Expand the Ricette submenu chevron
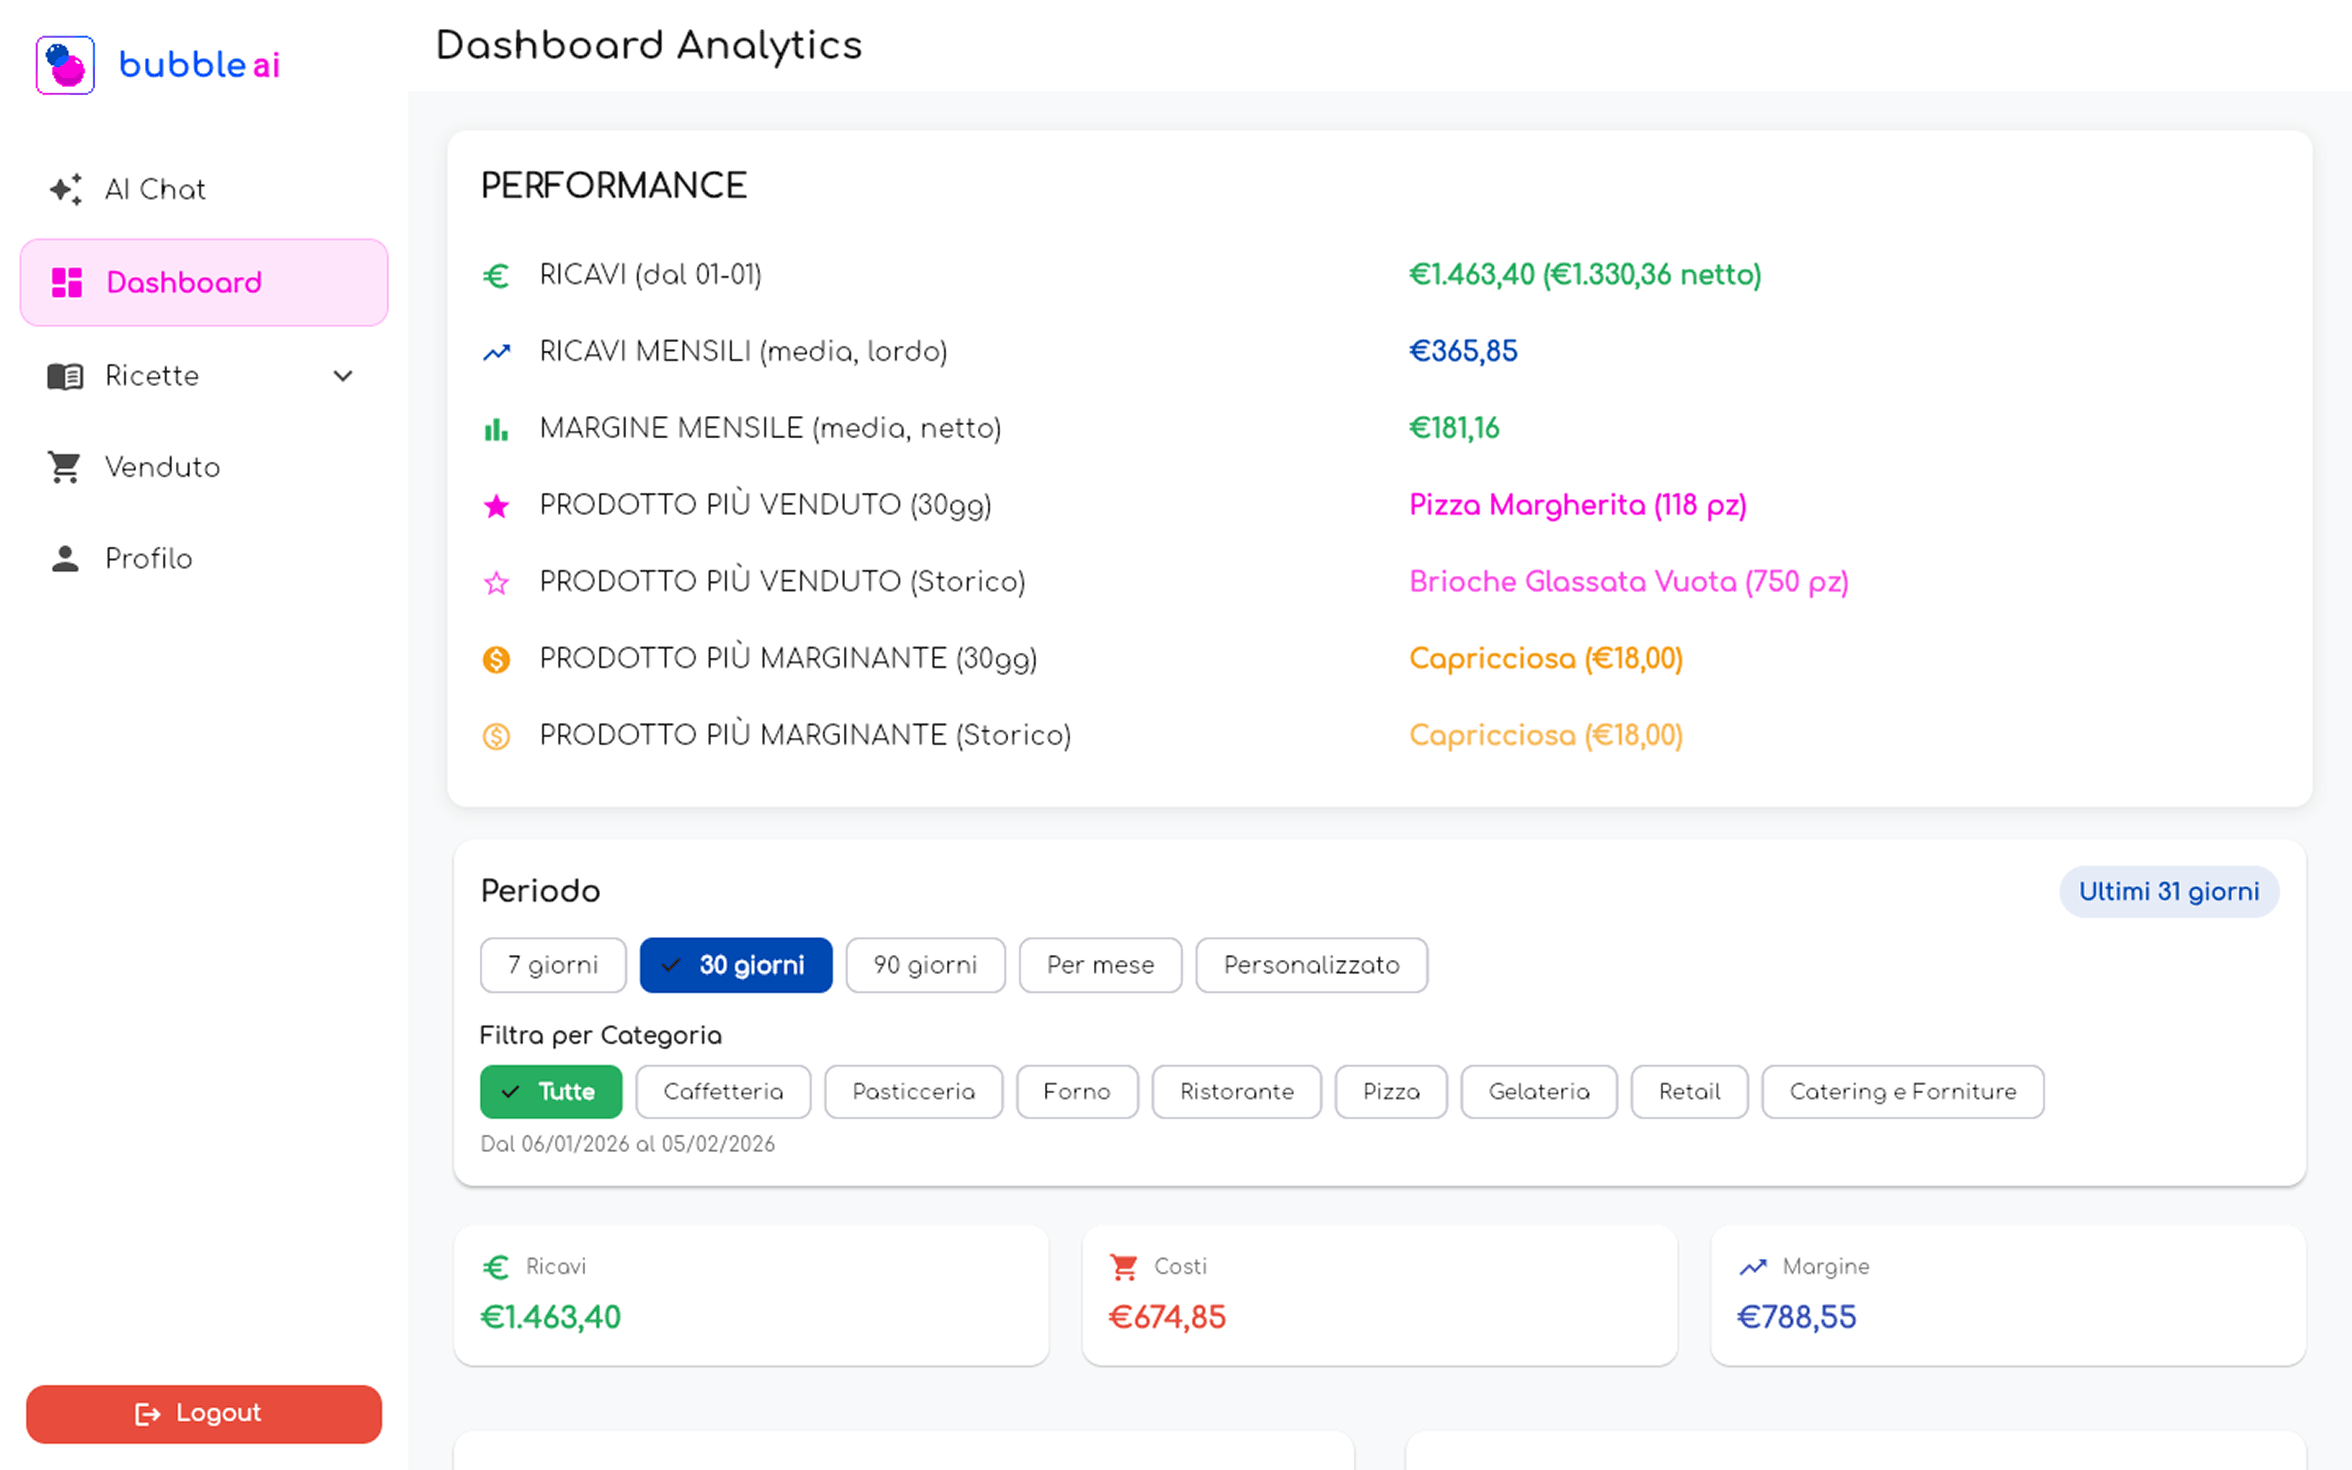 tap(343, 376)
